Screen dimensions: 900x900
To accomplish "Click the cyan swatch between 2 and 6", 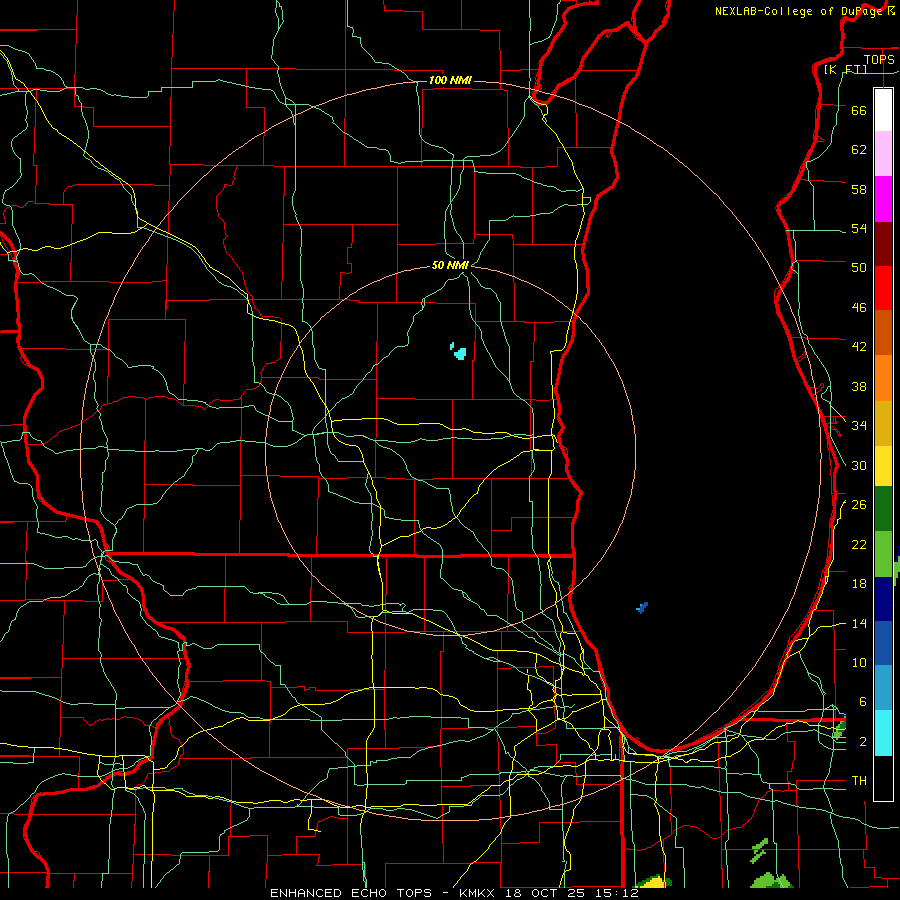I will coord(883,733).
